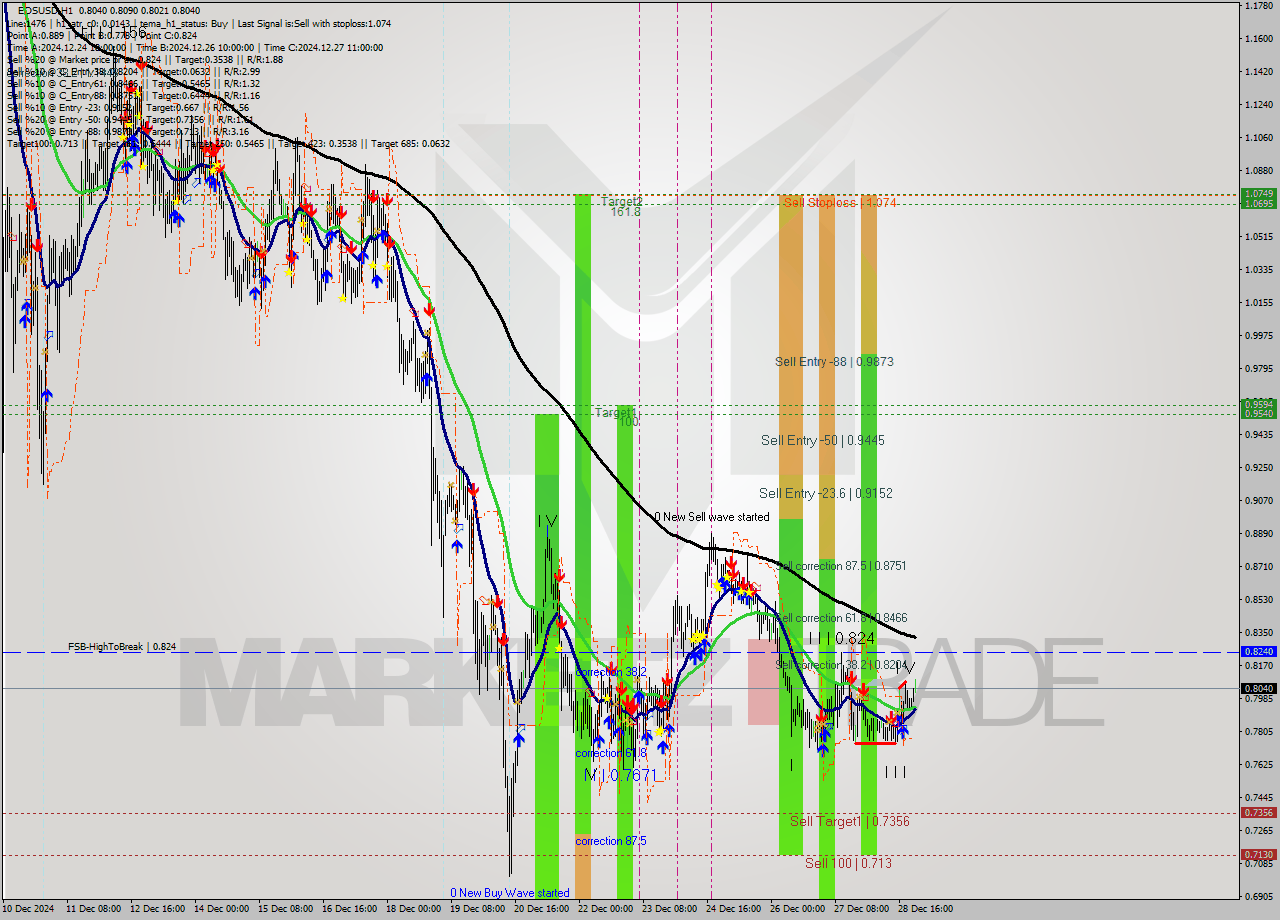This screenshot has width=1280, height=920.
Task: Click the '10 Dec 2024' date on time axis
Action: 27,909
